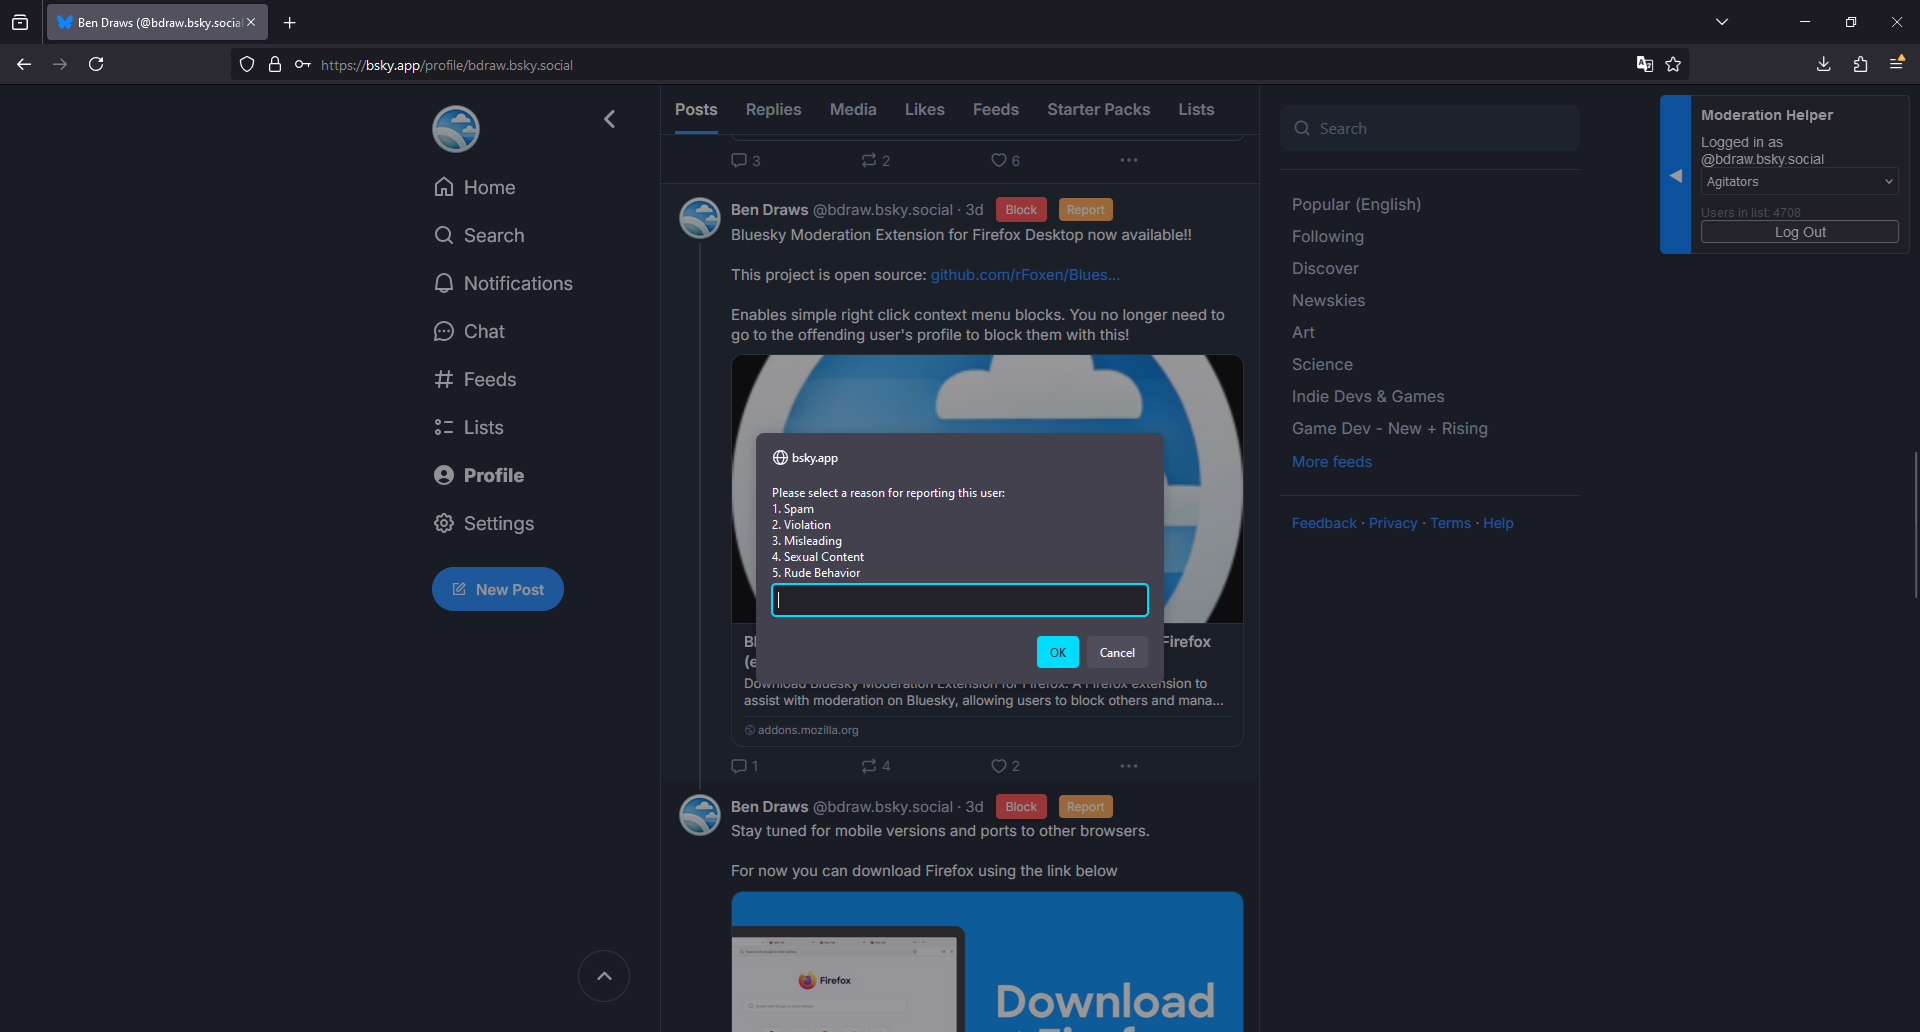The height and width of the screenshot is (1032, 1920).
Task: Open a new browser tab
Action: coord(290,22)
